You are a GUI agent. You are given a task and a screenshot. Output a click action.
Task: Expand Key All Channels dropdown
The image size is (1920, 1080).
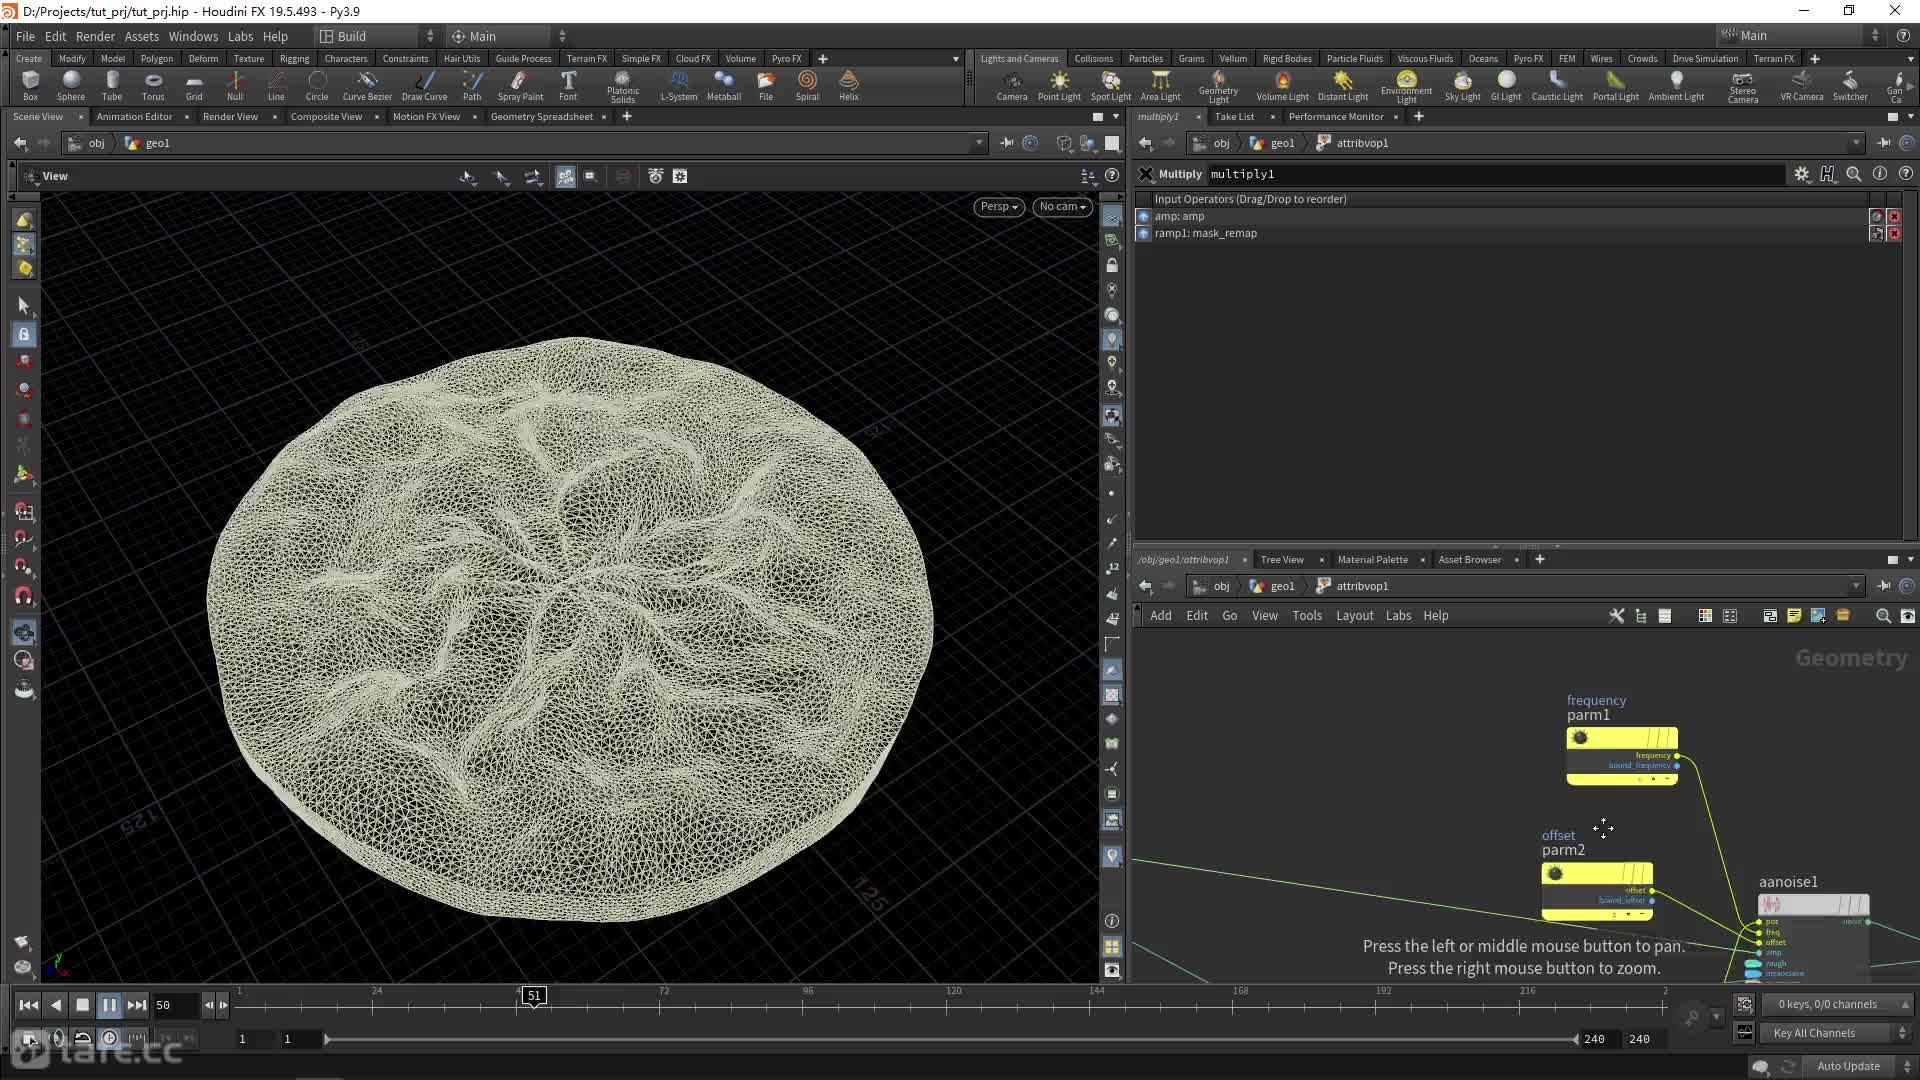point(1838,1033)
